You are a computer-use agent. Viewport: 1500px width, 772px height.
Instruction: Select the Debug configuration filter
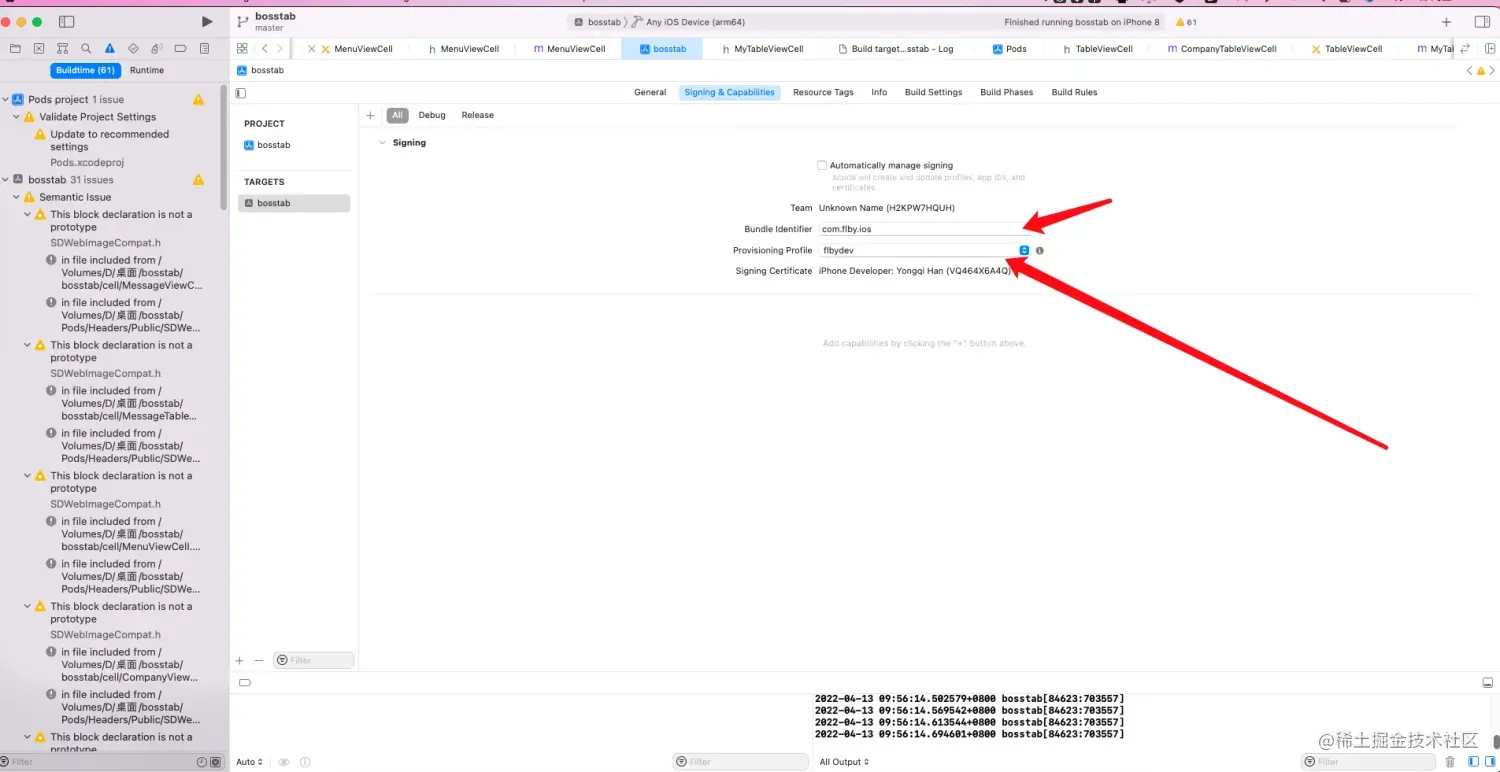[x=432, y=115]
